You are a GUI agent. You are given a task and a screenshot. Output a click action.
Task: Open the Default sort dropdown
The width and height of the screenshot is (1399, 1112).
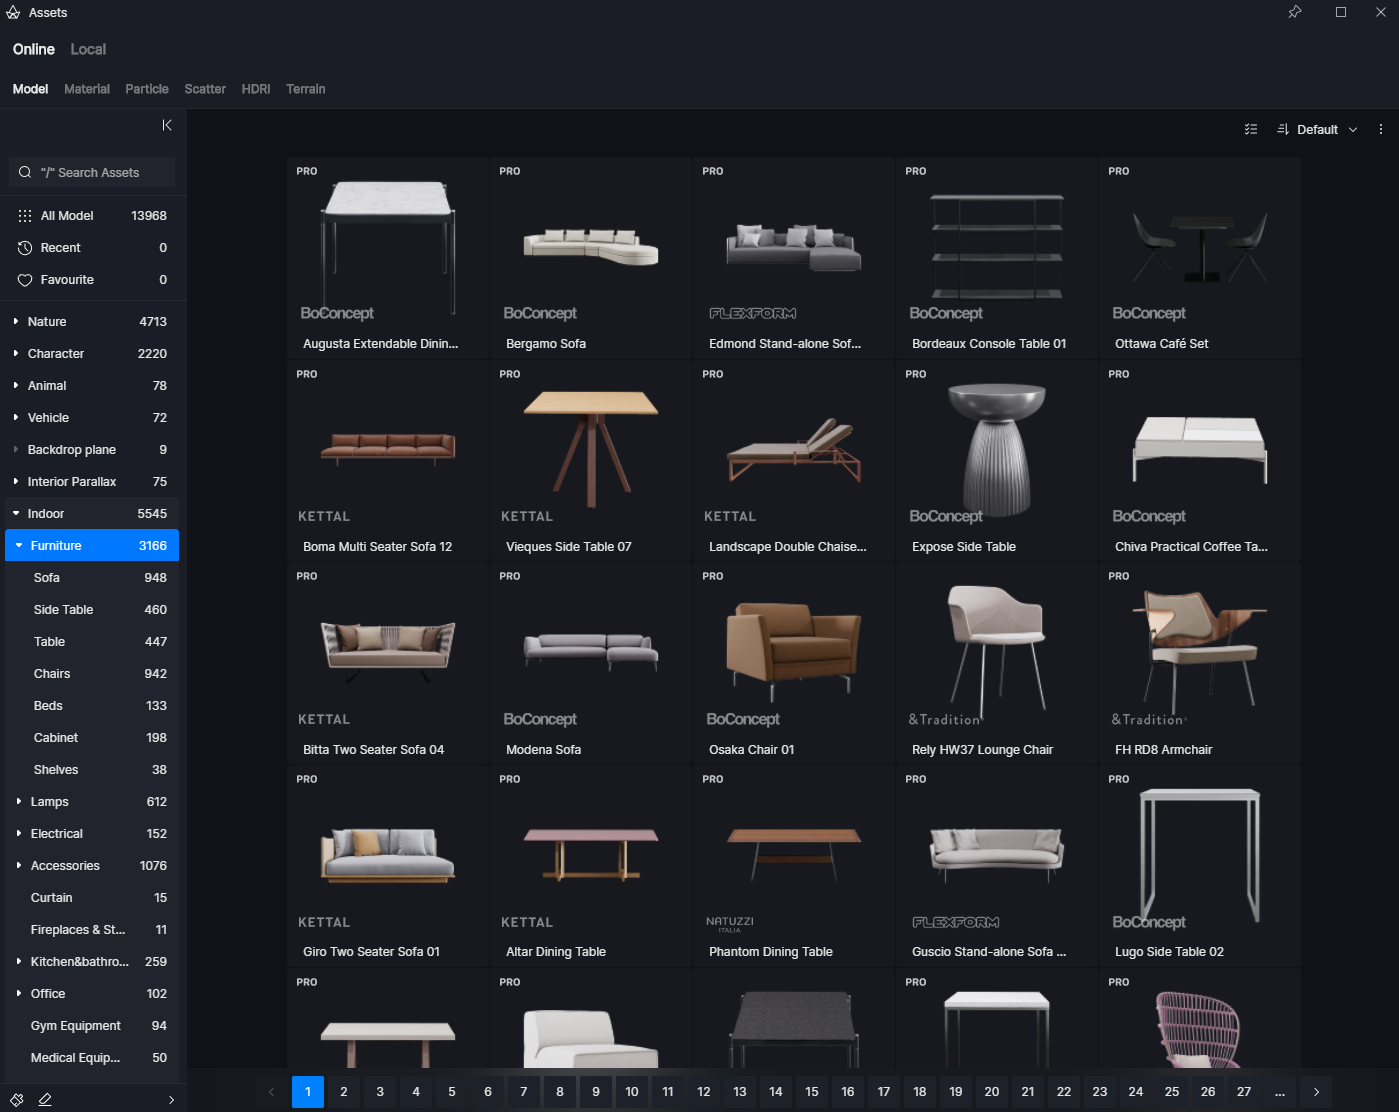(1318, 129)
